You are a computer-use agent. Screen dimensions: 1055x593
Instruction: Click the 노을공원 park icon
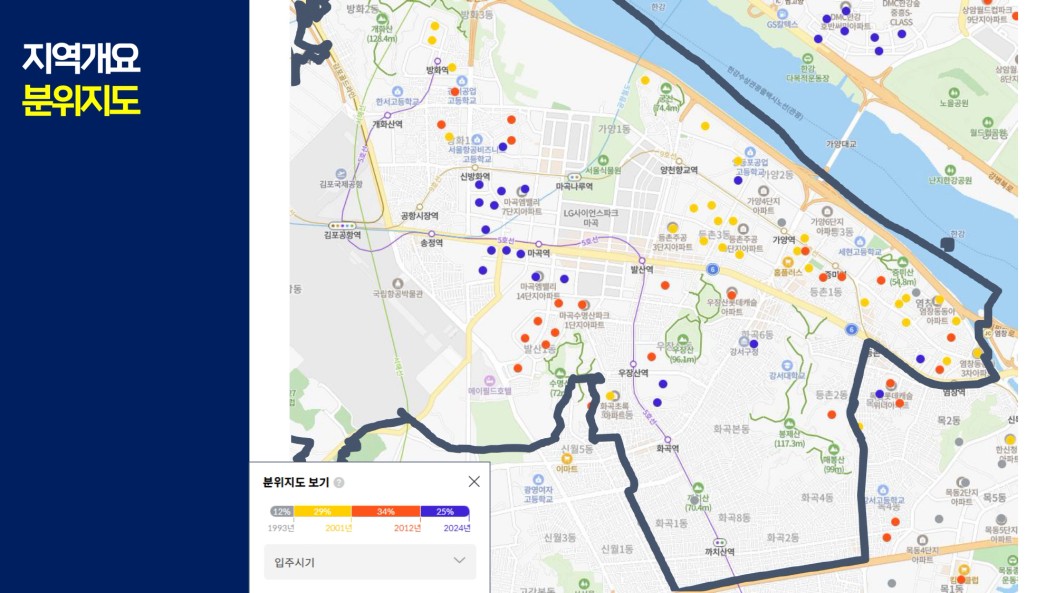[953, 93]
